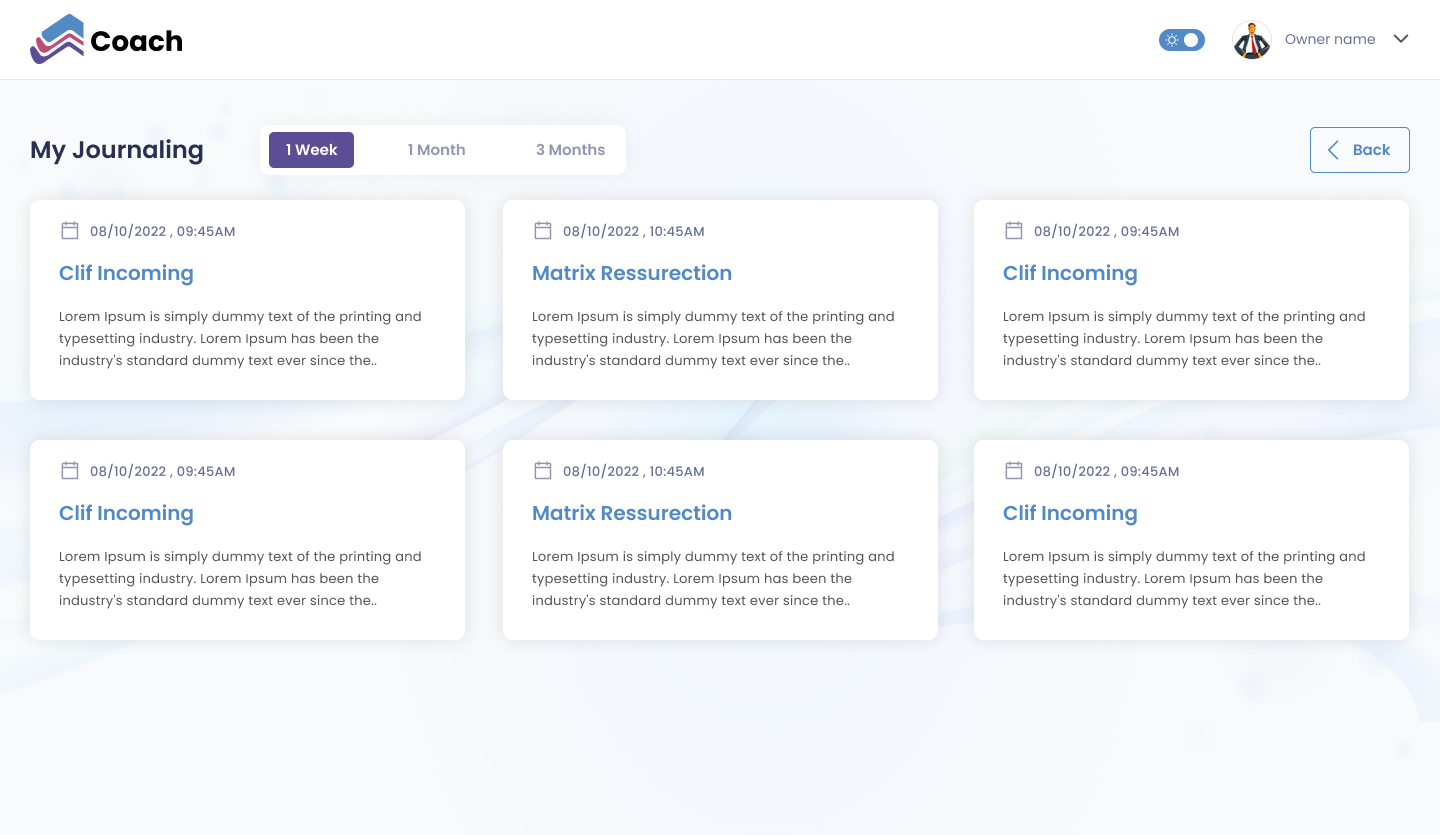
Task: Switch to the 1 Month tab
Action: (436, 150)
